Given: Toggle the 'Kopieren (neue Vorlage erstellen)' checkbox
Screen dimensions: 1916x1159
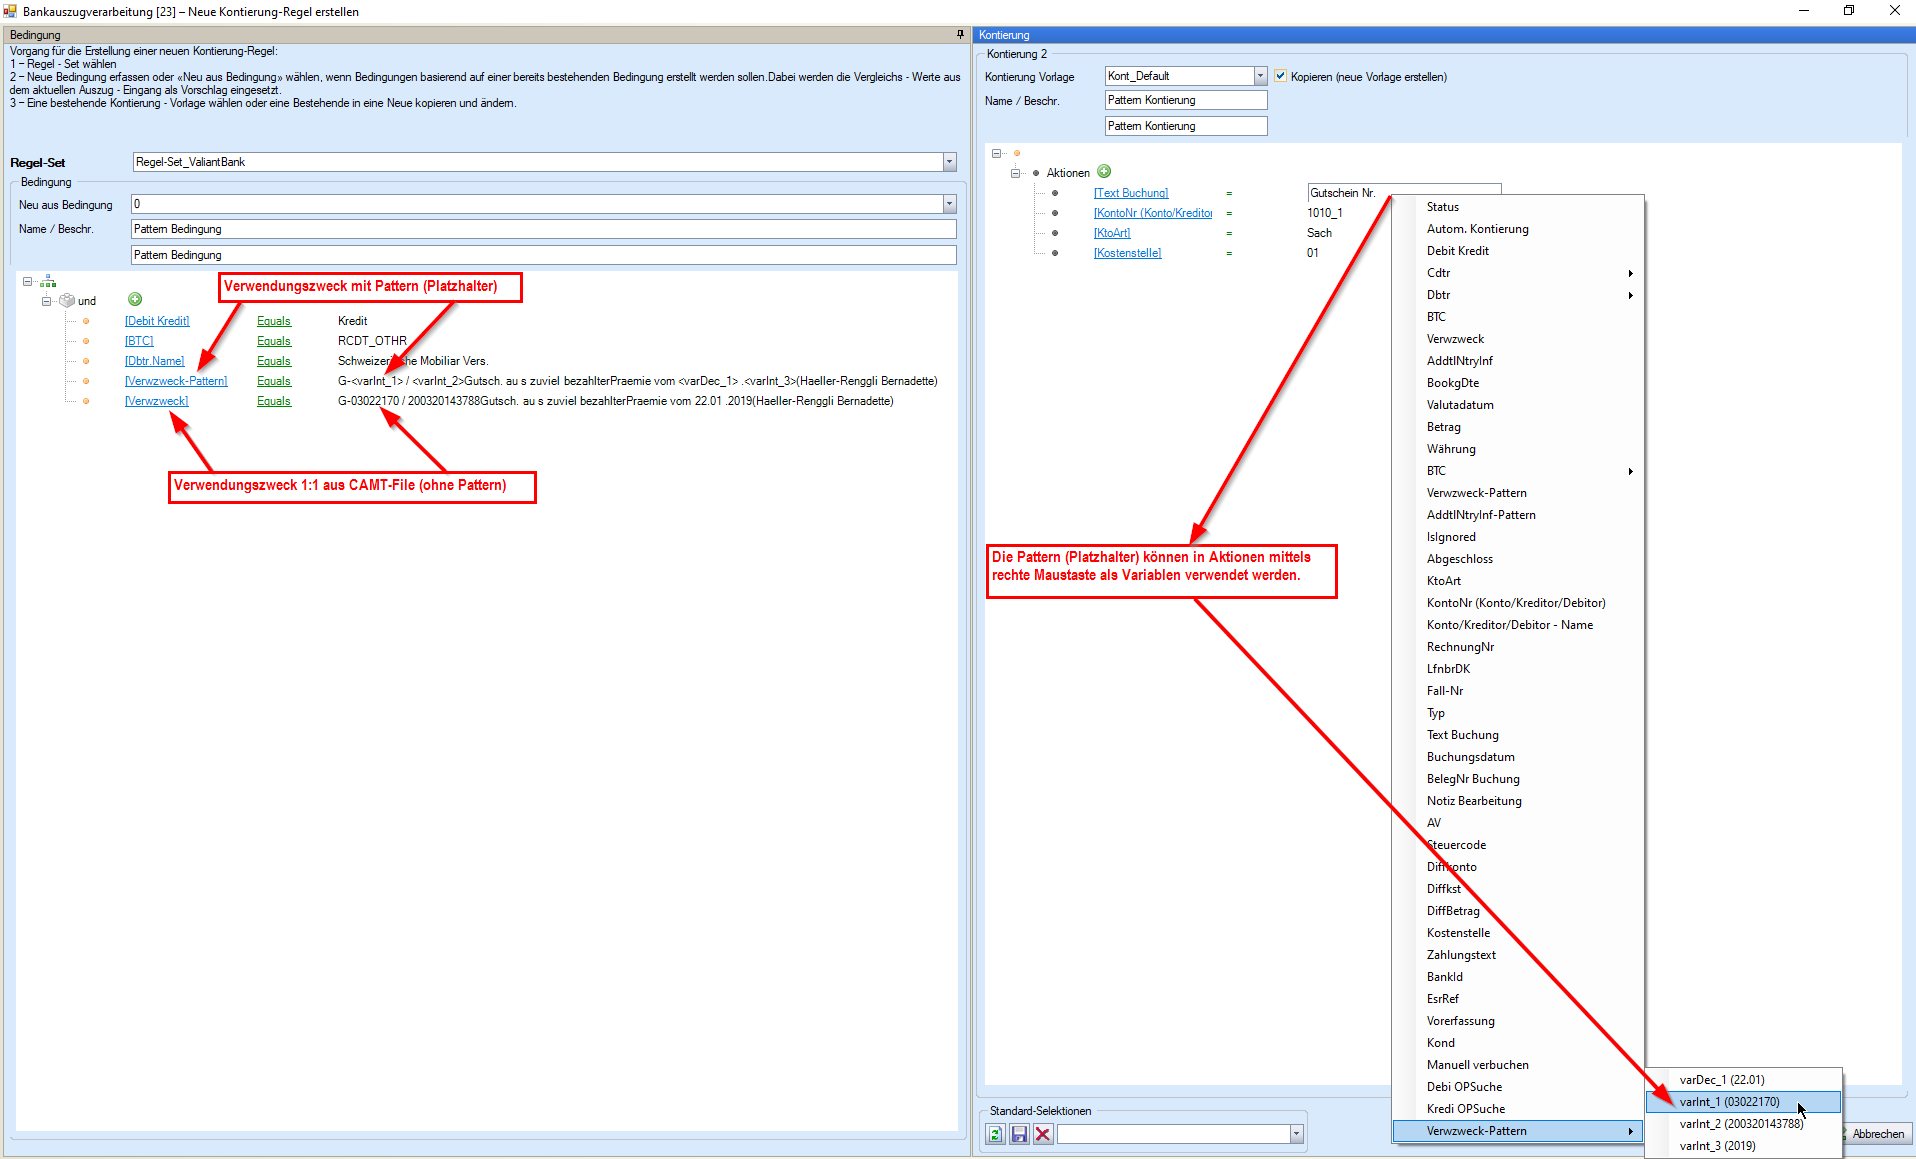Looking at the screenshot, I should click(1280, 76).
